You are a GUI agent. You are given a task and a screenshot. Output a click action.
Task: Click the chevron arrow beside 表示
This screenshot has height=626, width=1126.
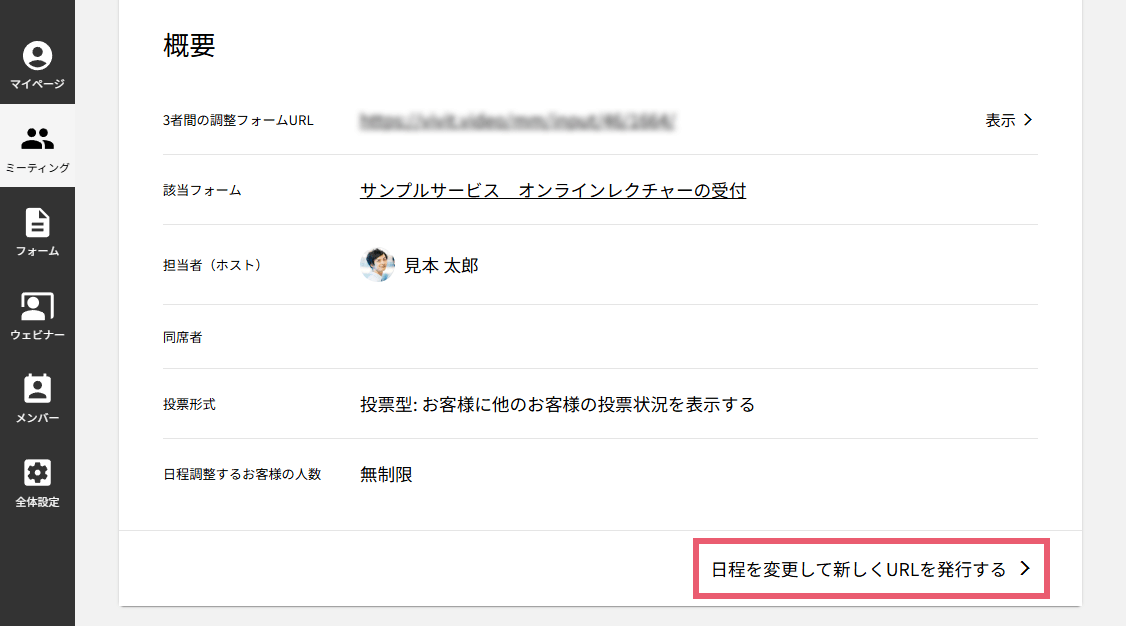1028,120
